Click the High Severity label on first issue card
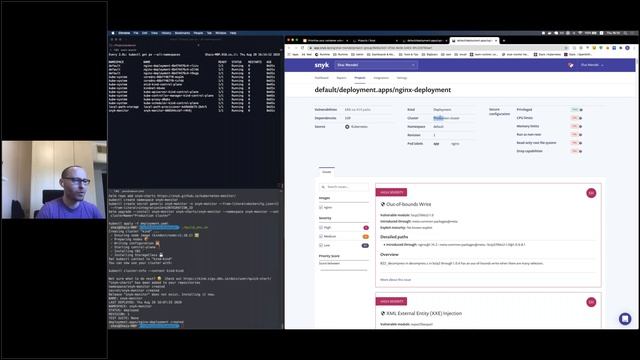The height and width of the screenshot is (360, 640). click(x=391, y=192)
